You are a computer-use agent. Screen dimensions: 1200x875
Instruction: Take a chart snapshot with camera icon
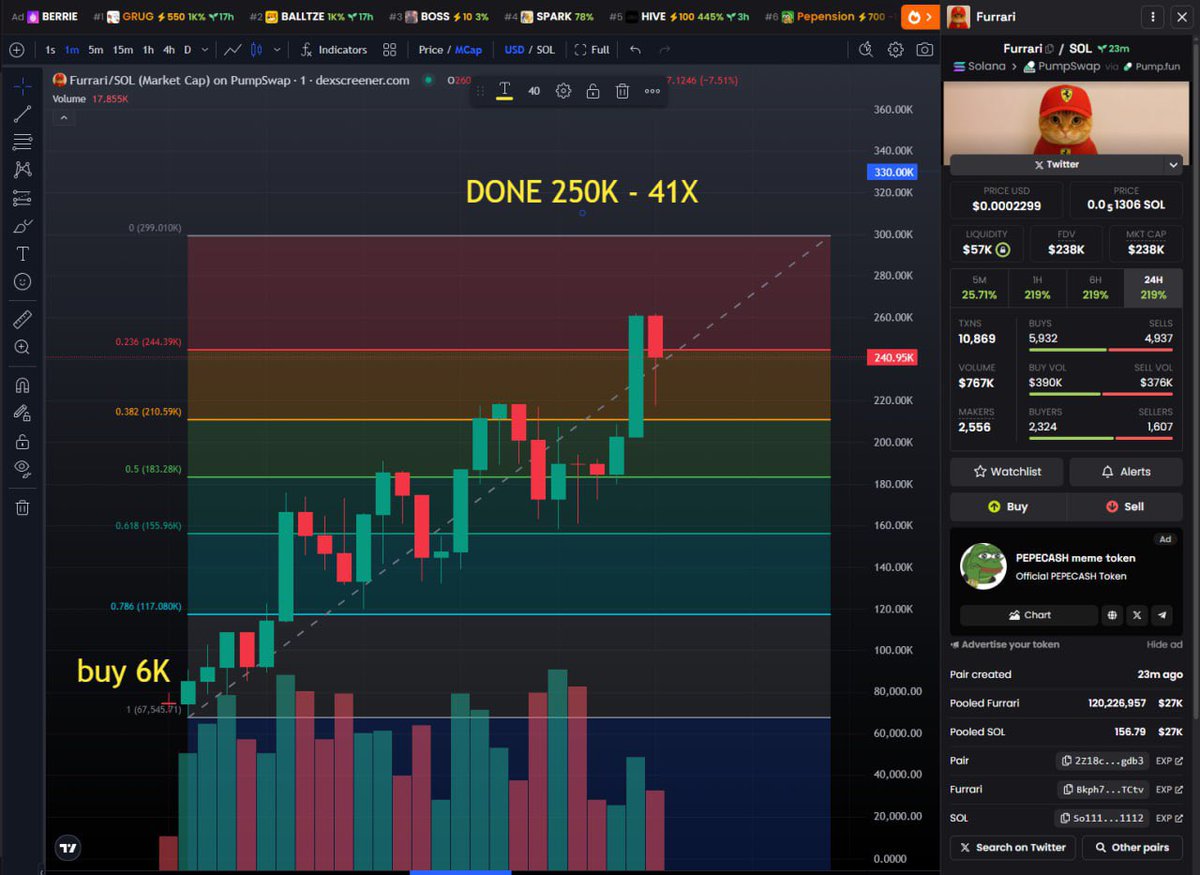(x=925, y=49)
